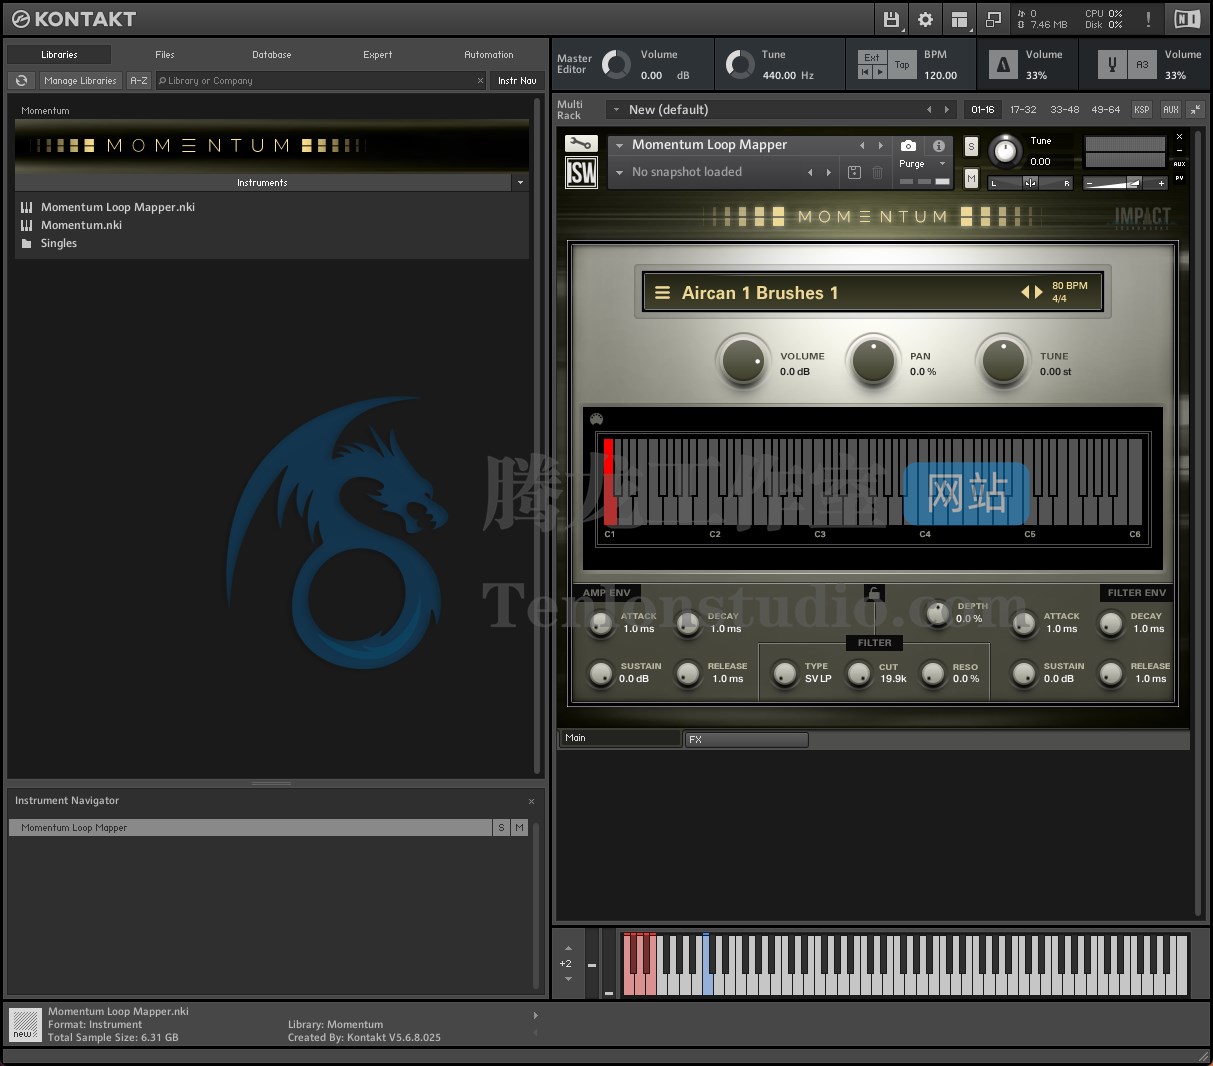Screen dimensions: 1213x1066
Task: Adjust the instrument output volume slider
Action: (x=1127, y=183)
